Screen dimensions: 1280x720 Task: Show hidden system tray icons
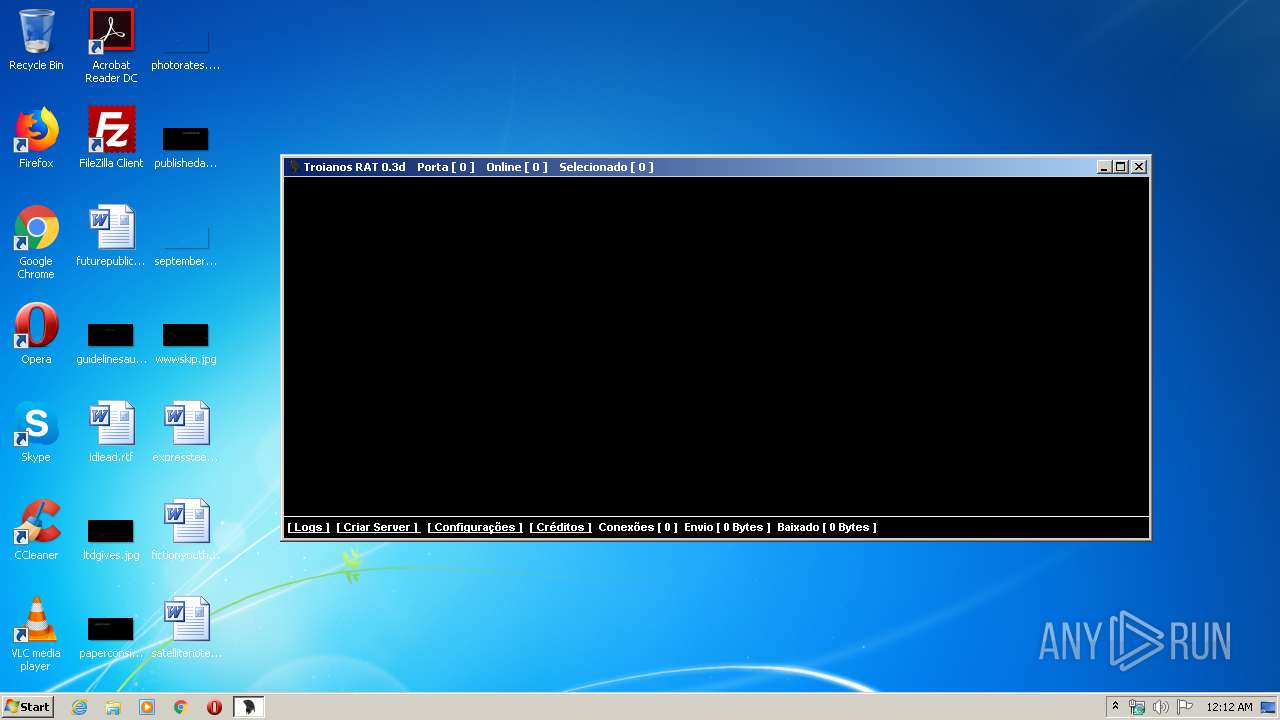click(x=1115, y=707)
